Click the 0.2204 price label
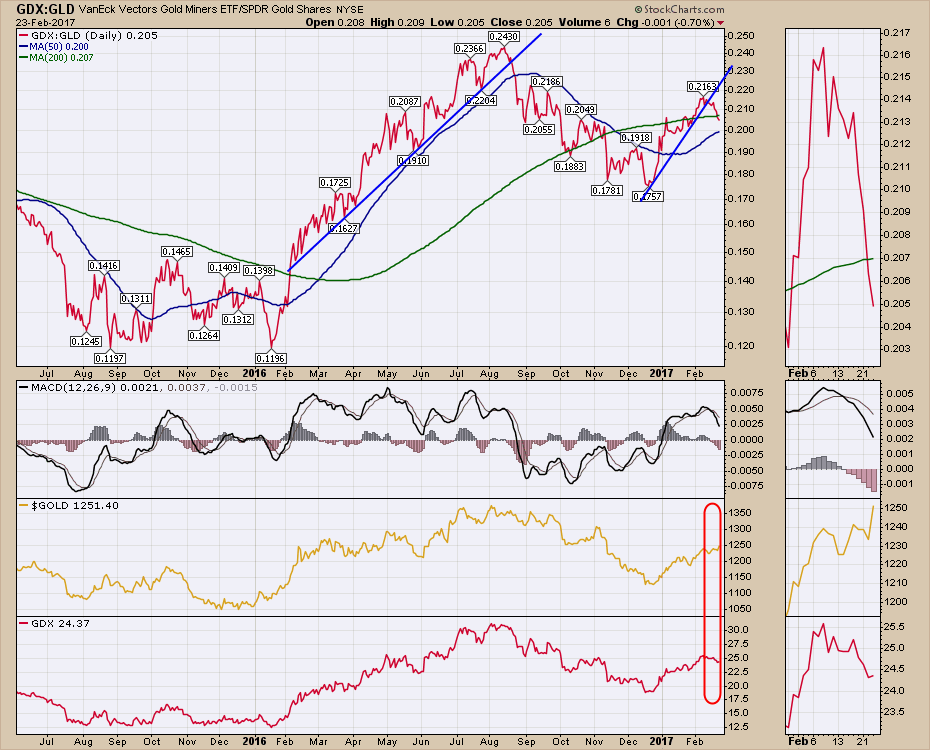The image size is (930, 750). (481, 101)
